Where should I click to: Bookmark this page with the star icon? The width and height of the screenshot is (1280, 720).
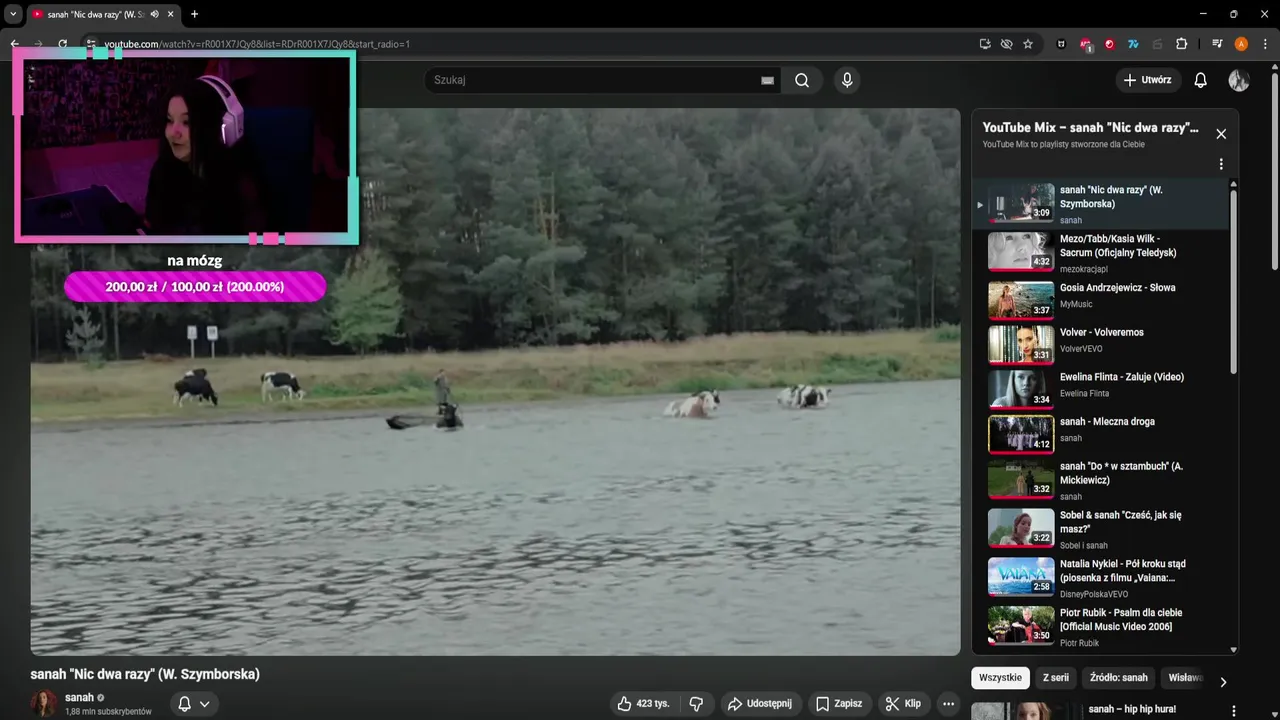[1028, 44]
